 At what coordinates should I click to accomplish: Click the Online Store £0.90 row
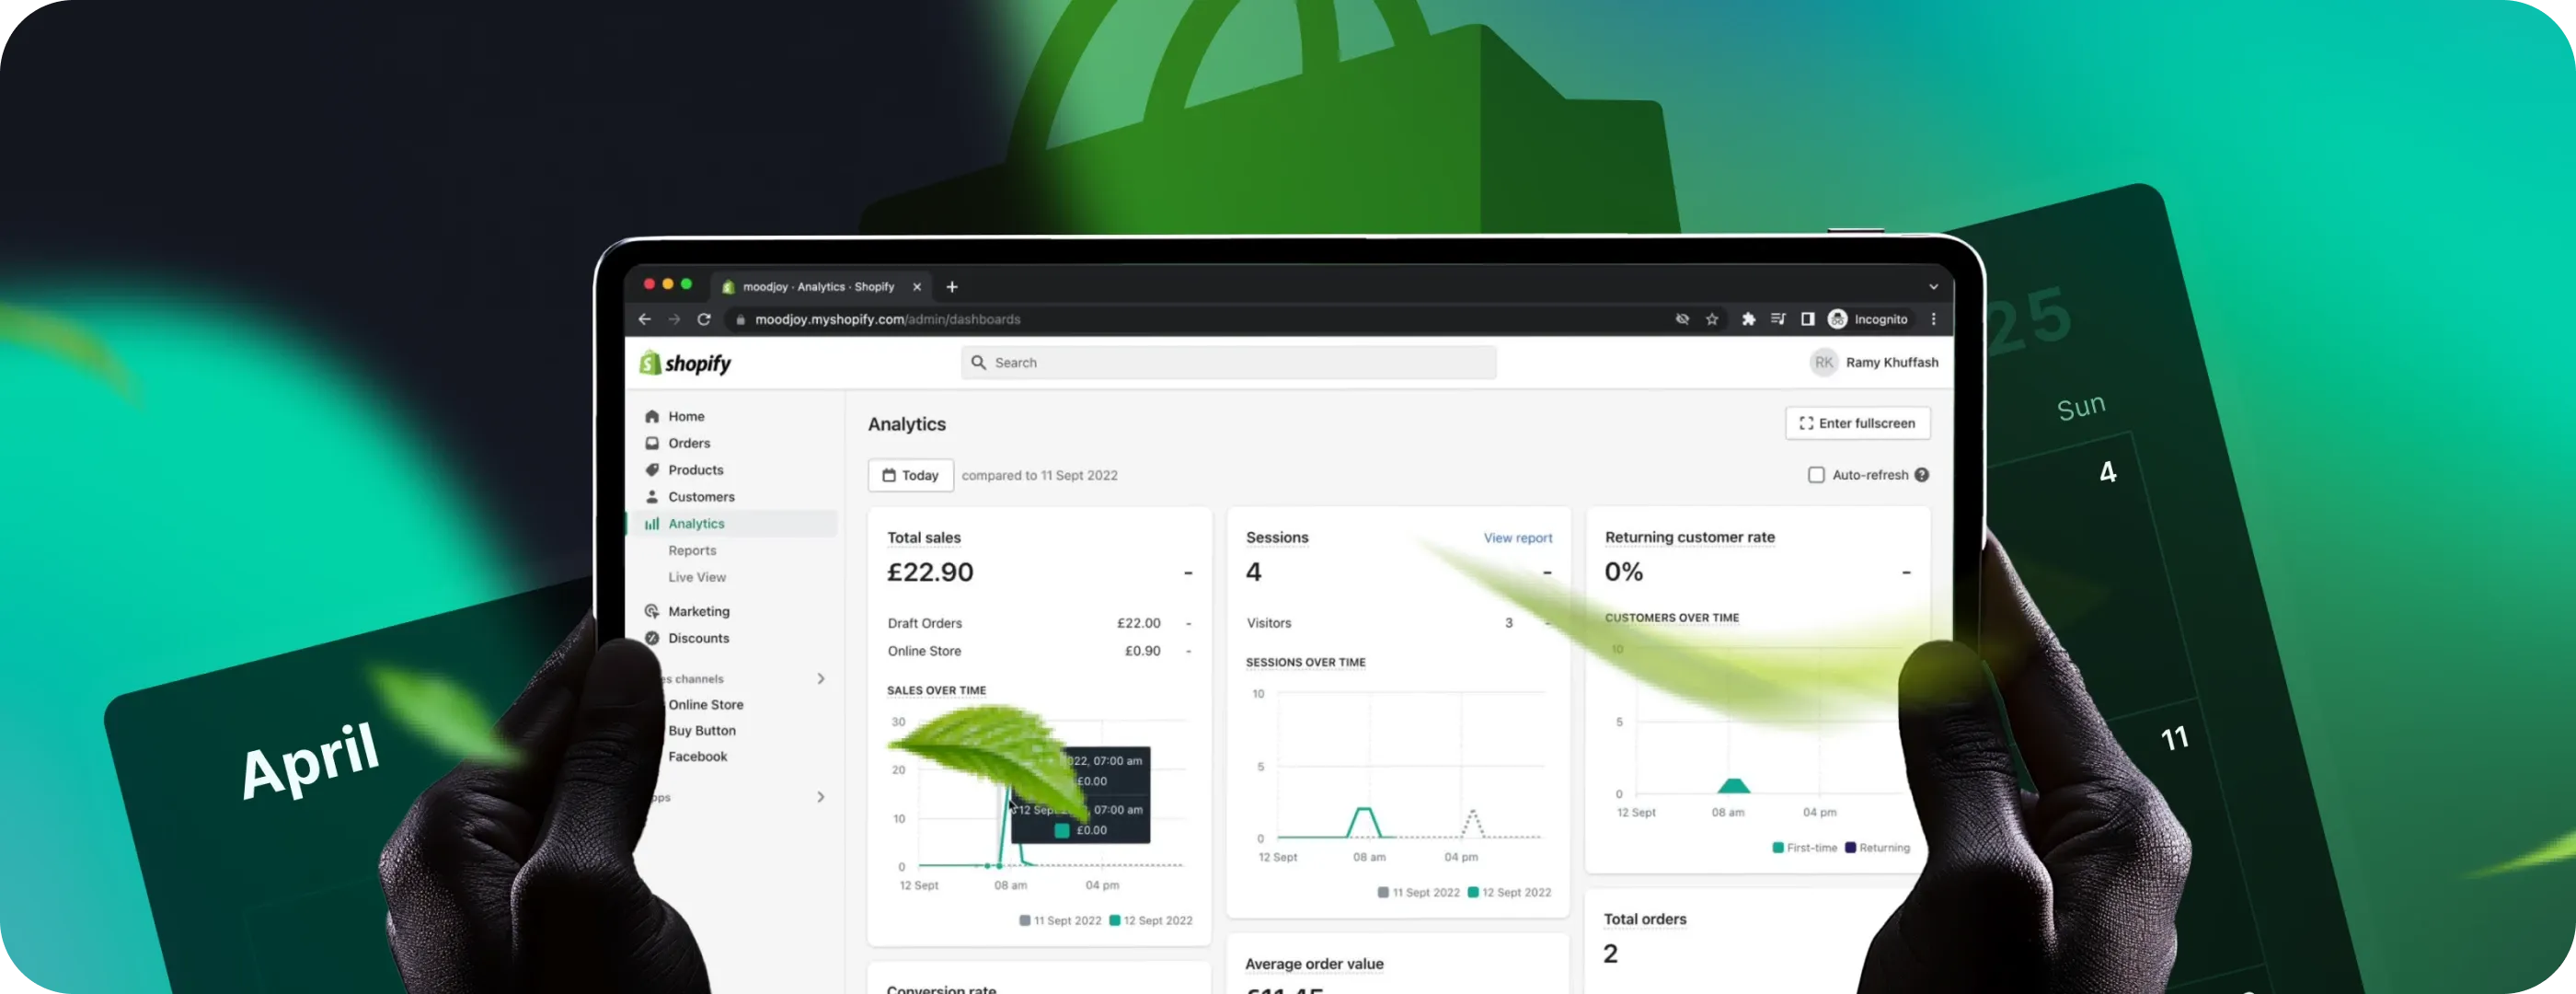[x=1039, y=651]
